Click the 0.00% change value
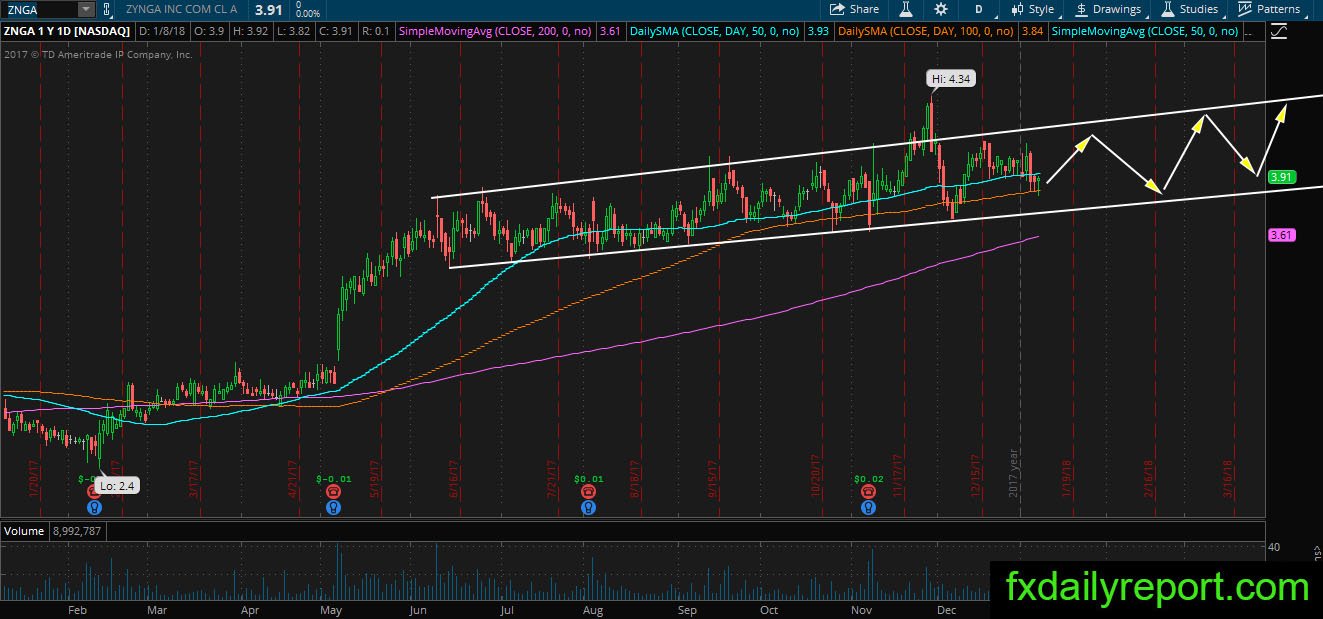1323x619 pixels. [x=308, y=14]
